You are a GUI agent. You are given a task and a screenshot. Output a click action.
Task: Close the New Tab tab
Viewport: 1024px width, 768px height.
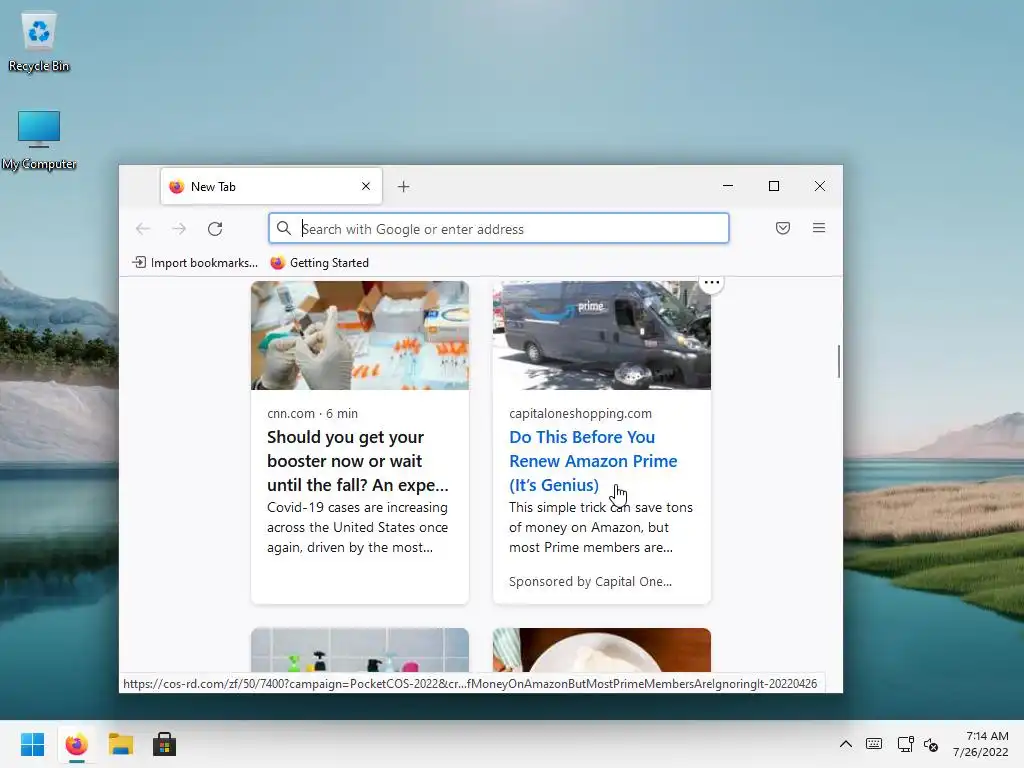point(366,186)
